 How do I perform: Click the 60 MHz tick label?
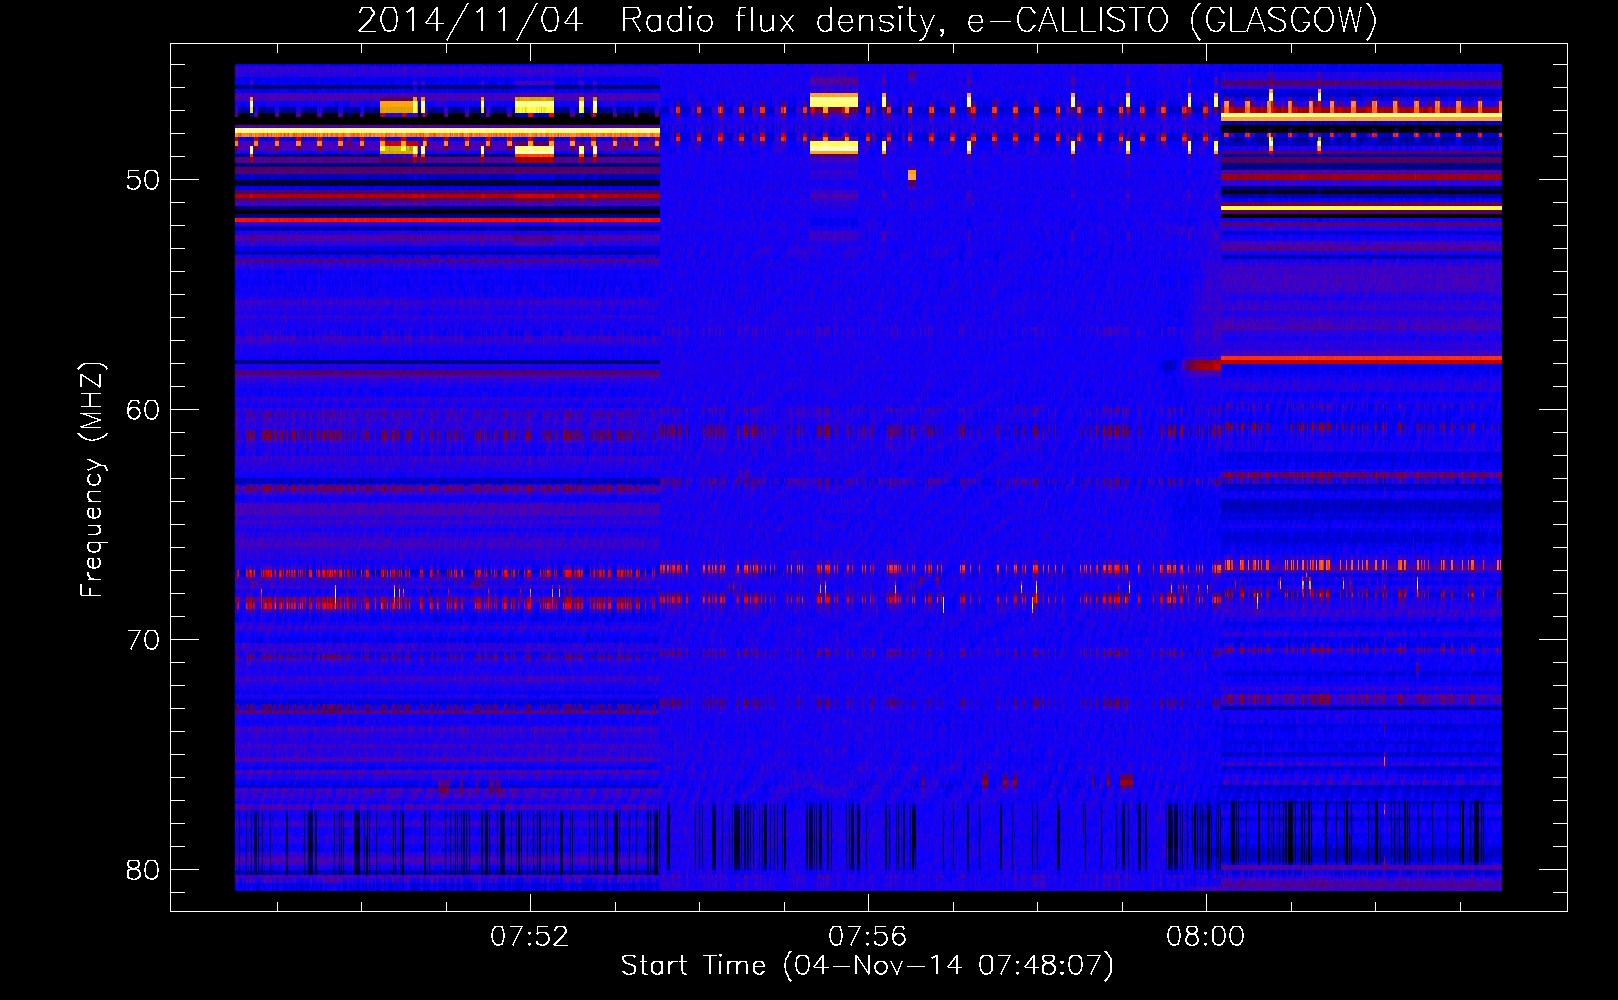143,410
